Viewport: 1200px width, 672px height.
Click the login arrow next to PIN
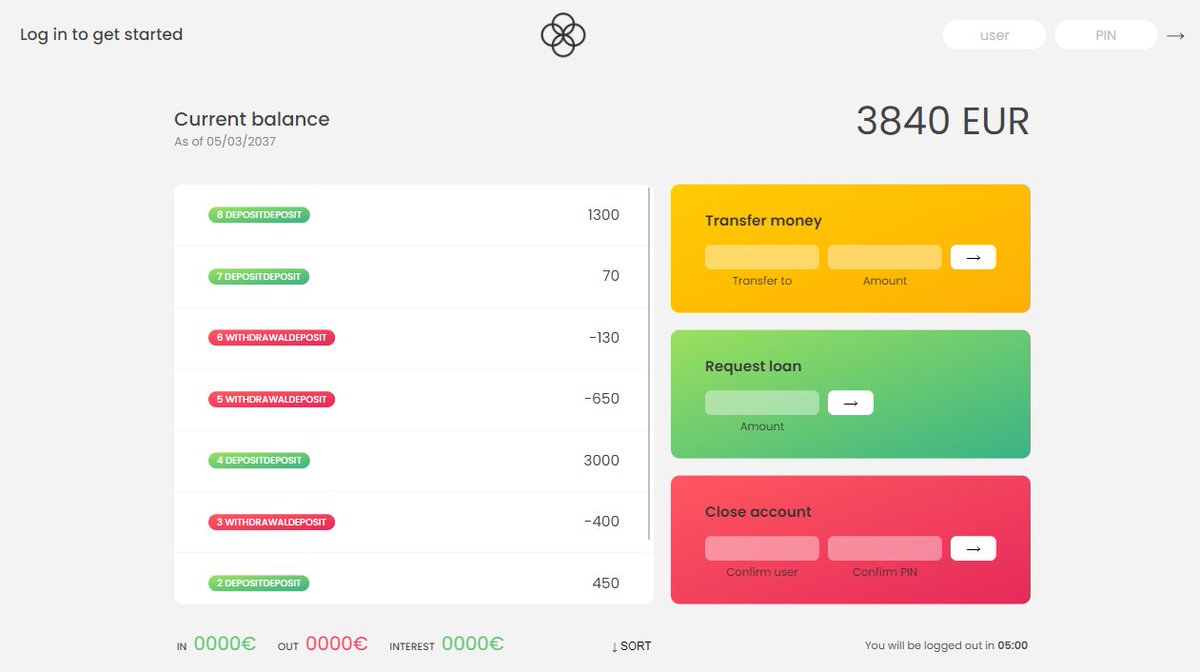click(x=1175, y=35)
